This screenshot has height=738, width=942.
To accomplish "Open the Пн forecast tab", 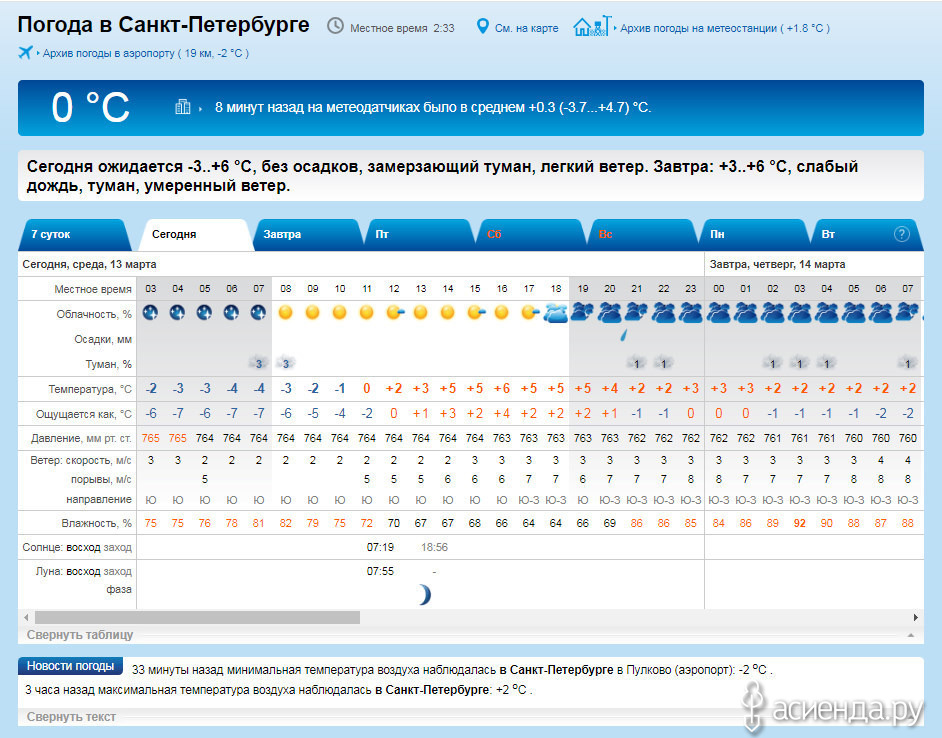I will click(754, 234).
